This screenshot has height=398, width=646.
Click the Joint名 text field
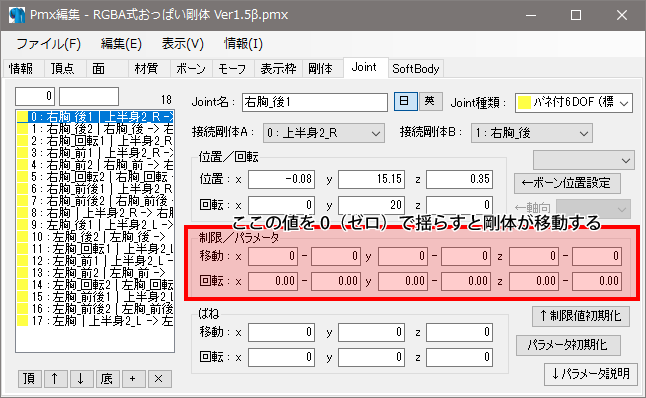tap(315, 102)
